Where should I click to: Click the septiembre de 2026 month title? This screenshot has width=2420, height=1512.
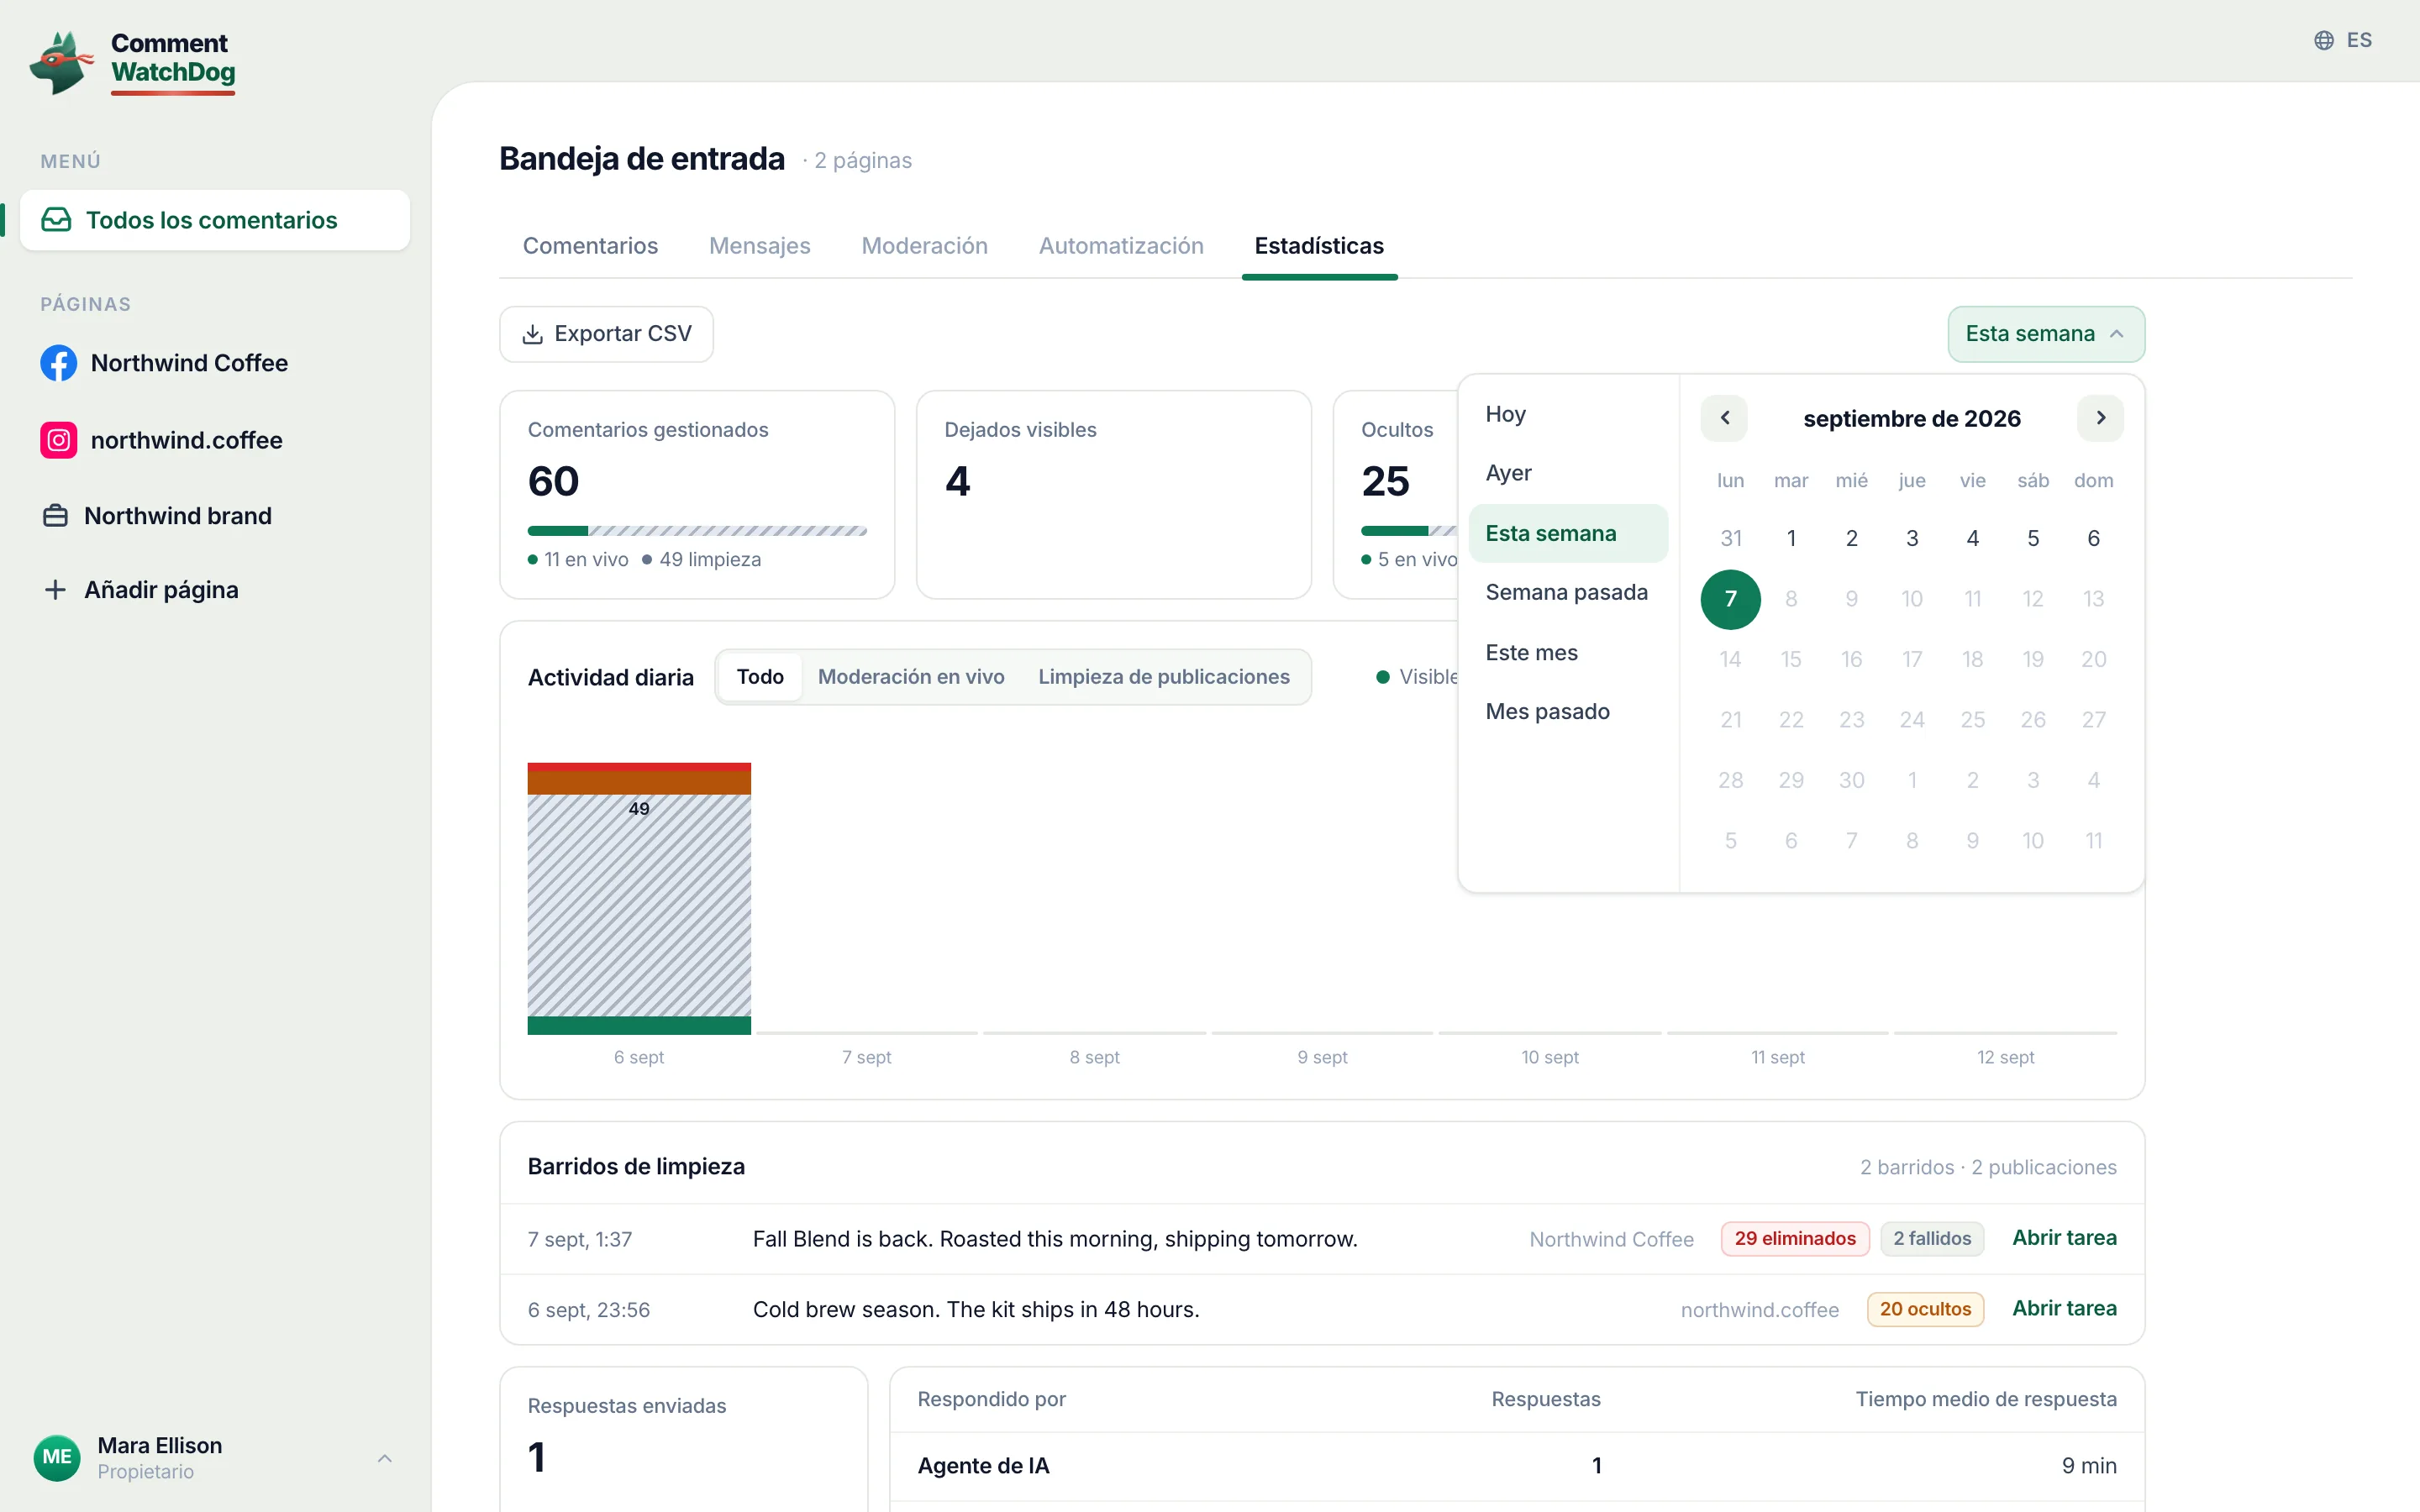pos(1912,419)
